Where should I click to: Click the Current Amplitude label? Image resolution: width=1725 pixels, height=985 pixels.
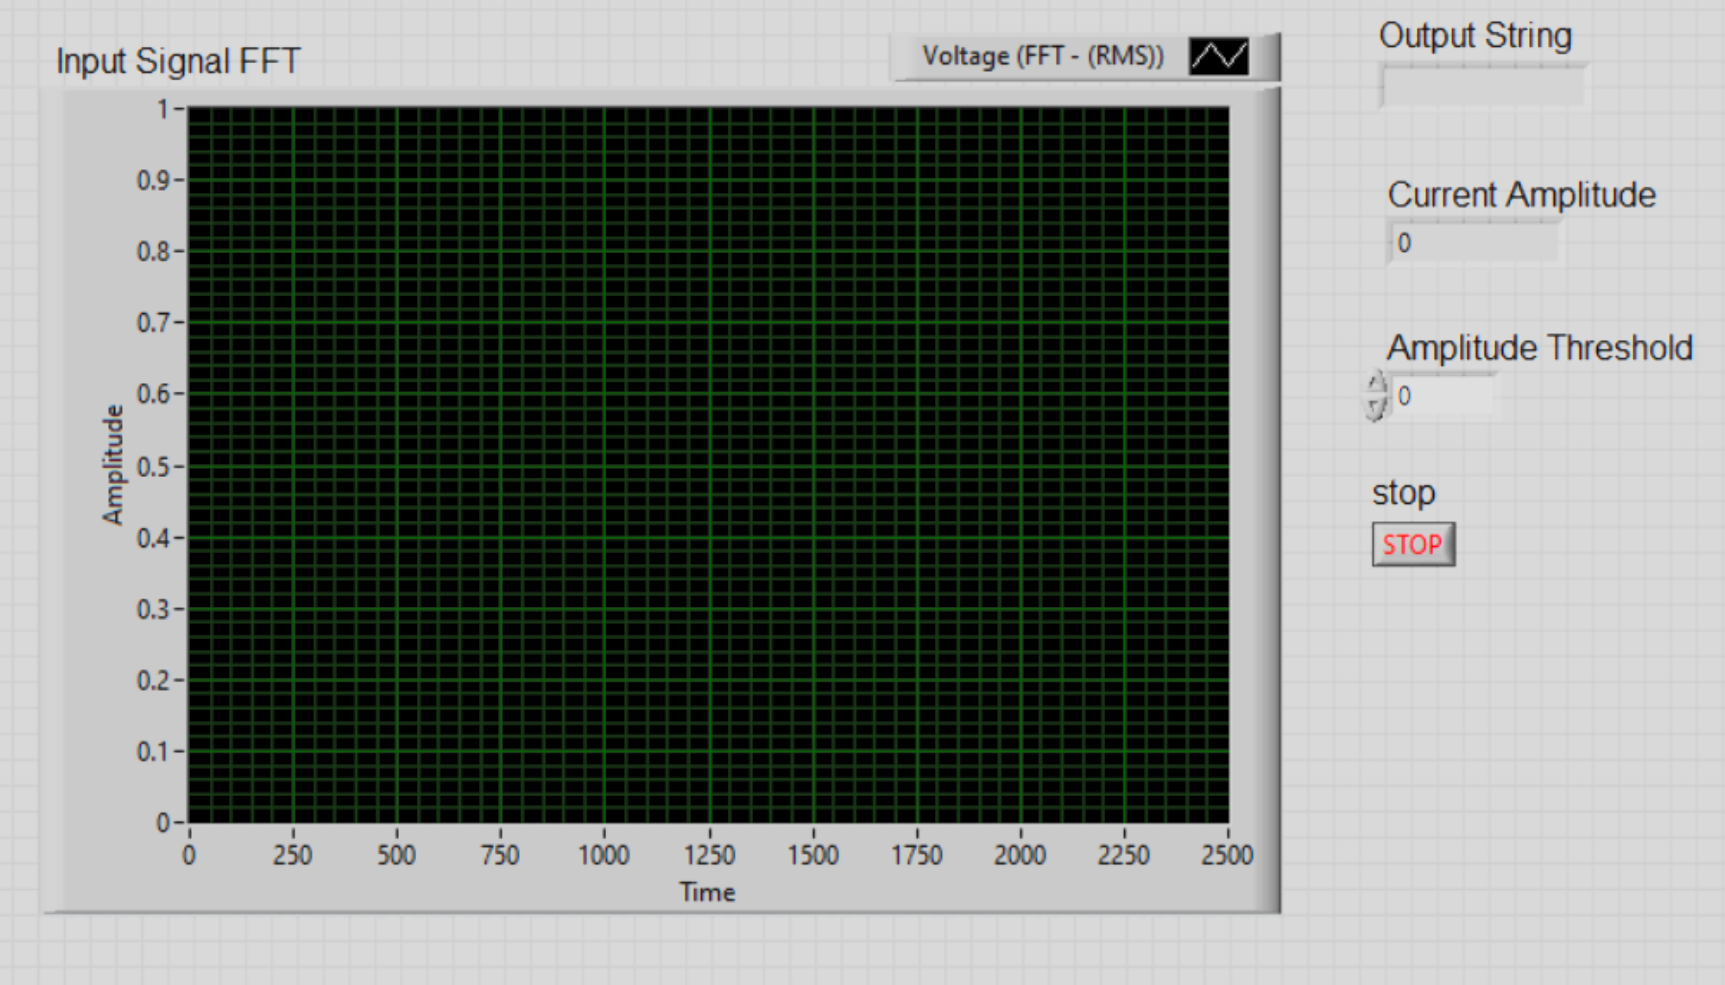[1522, 195]
